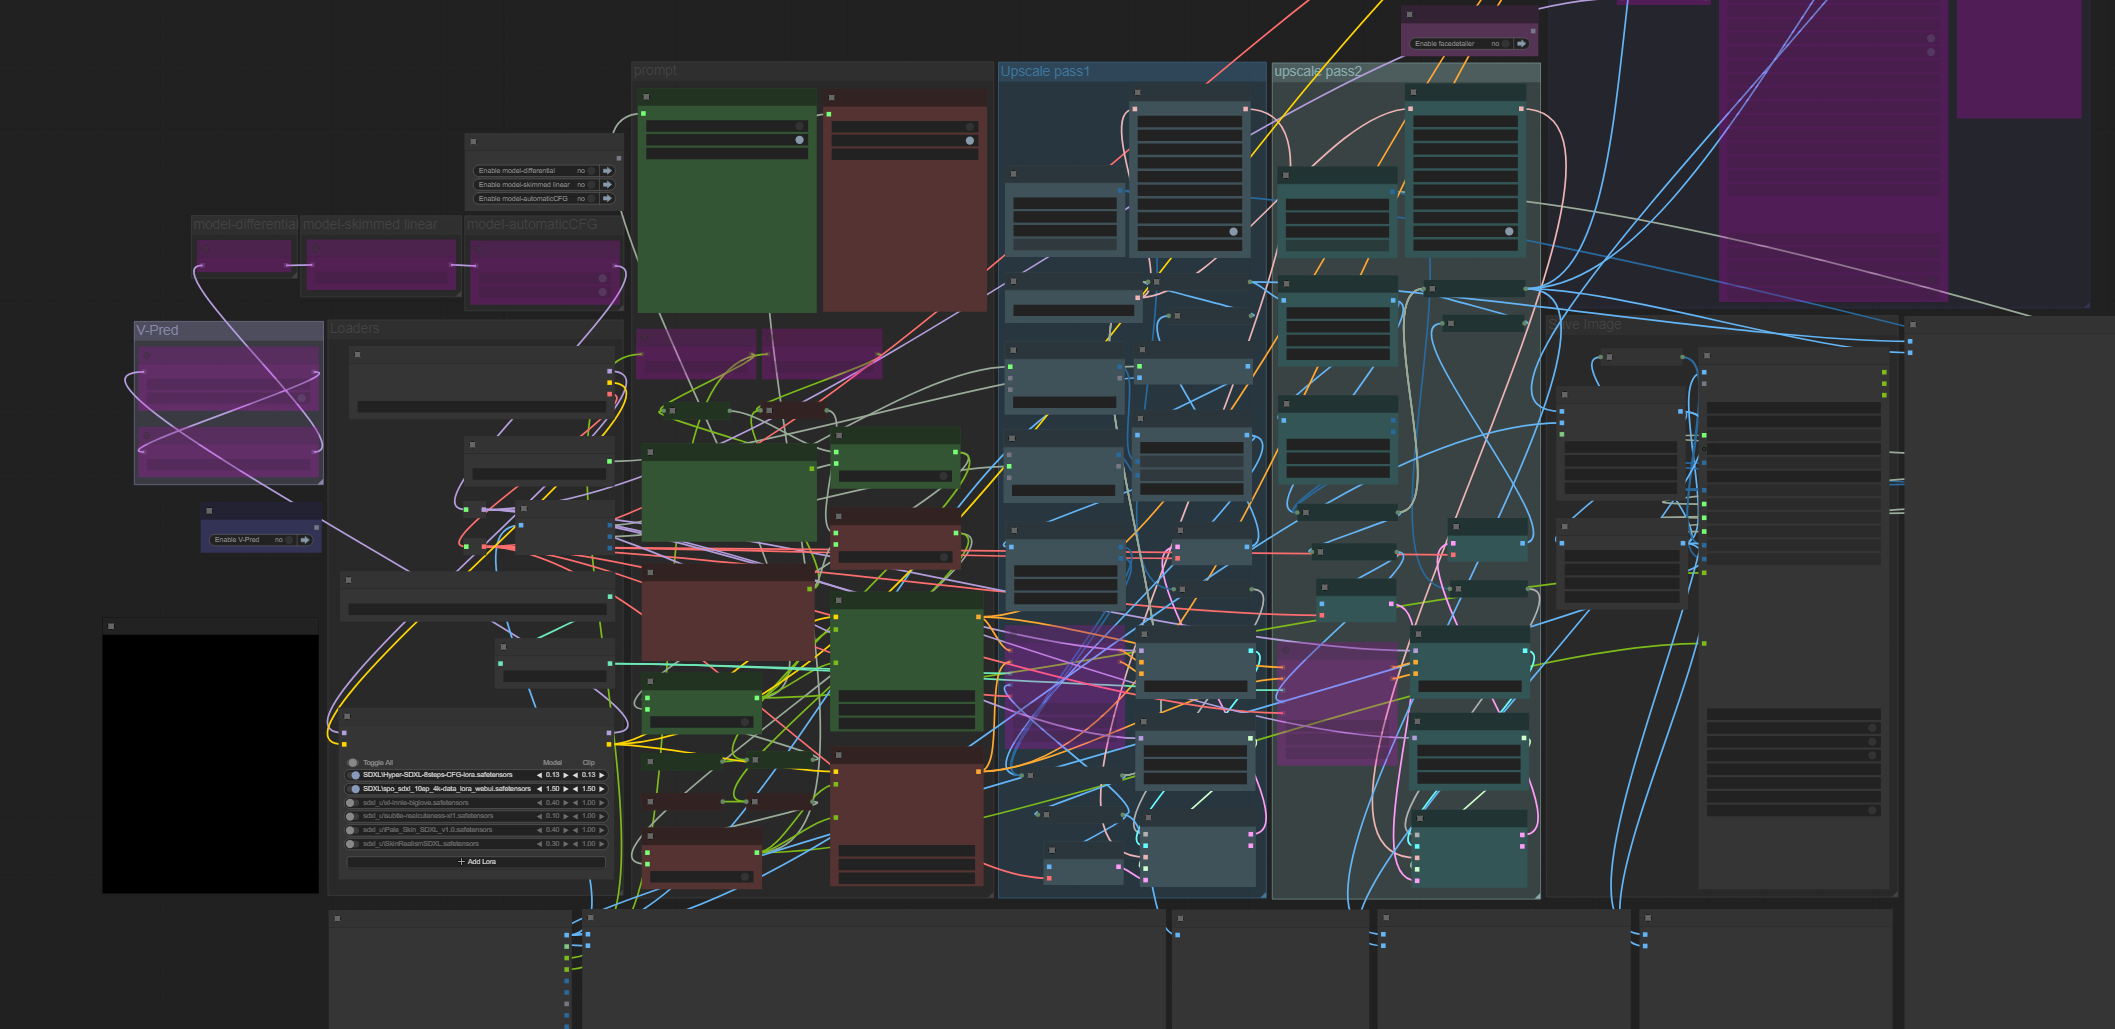This screenshot has height=1029, width=2115.
Task: Select the Upscale pass1 group title
Action: (x=1045, y=72)
